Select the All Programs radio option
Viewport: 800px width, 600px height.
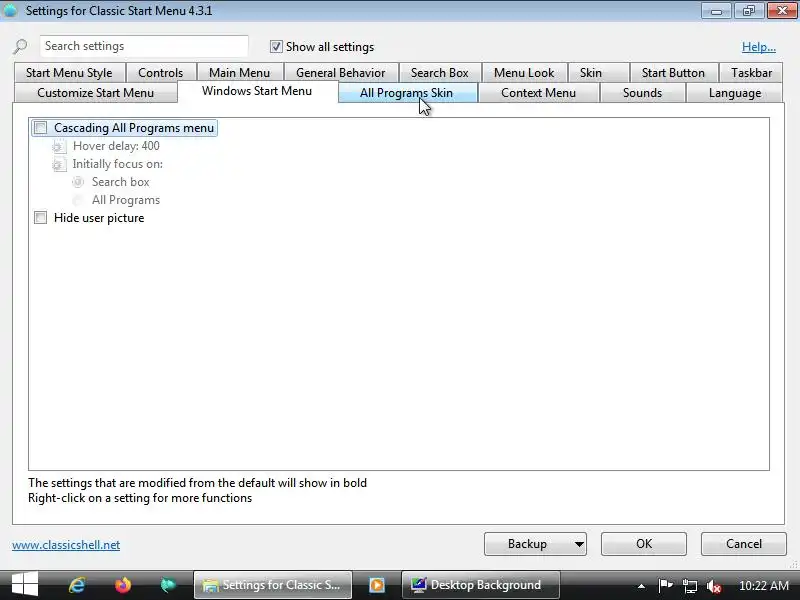[78, 200]
